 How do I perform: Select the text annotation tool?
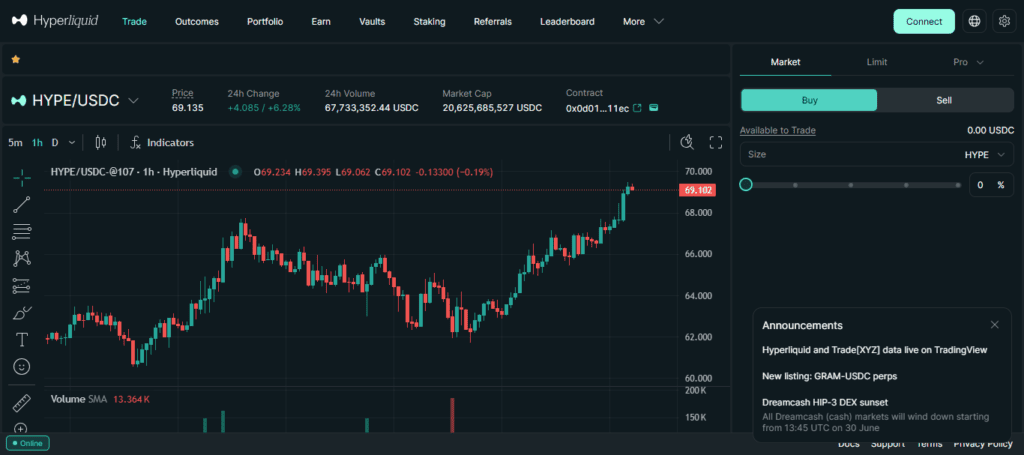click(x=22, y=339)
